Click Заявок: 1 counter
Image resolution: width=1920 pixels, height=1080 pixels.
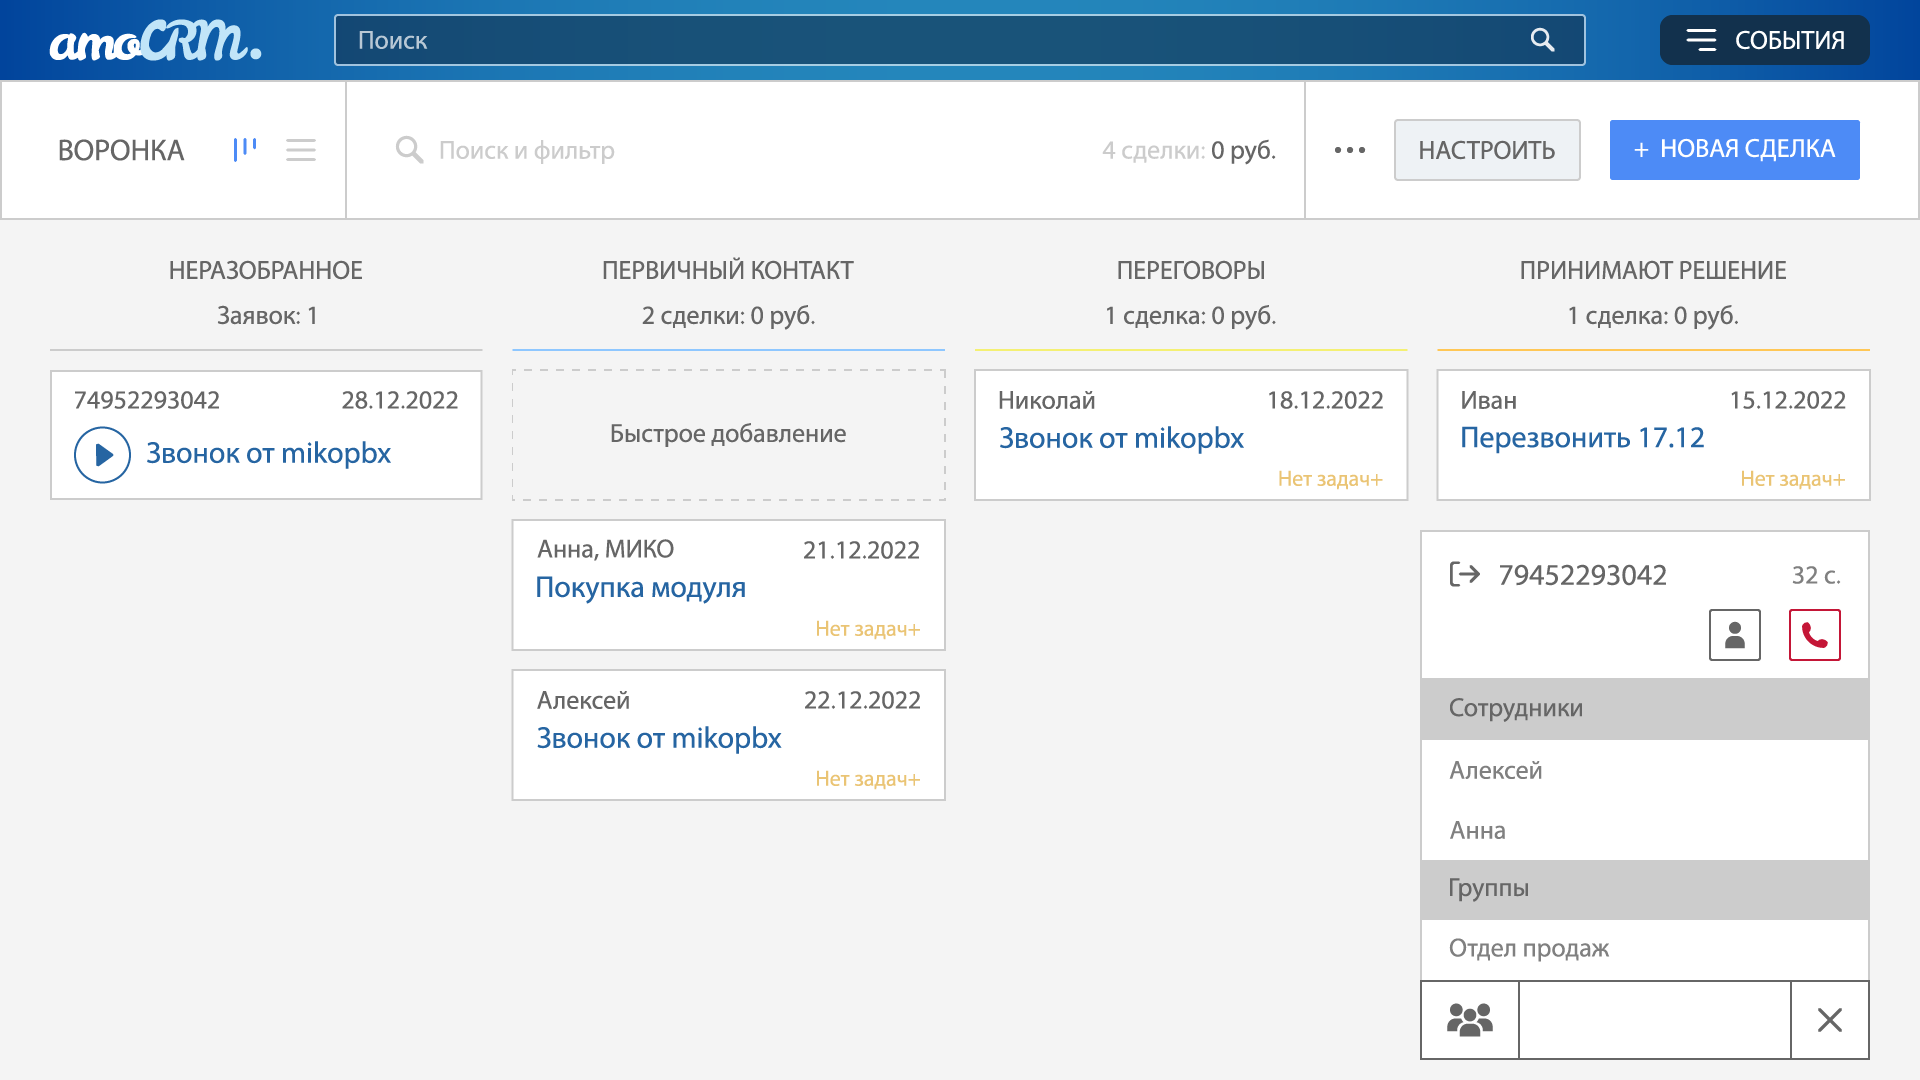tap(267, 316)
